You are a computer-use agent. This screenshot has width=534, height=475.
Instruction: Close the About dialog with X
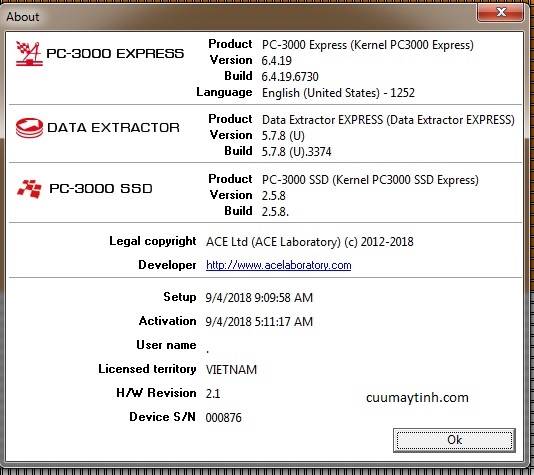[500, 12]
